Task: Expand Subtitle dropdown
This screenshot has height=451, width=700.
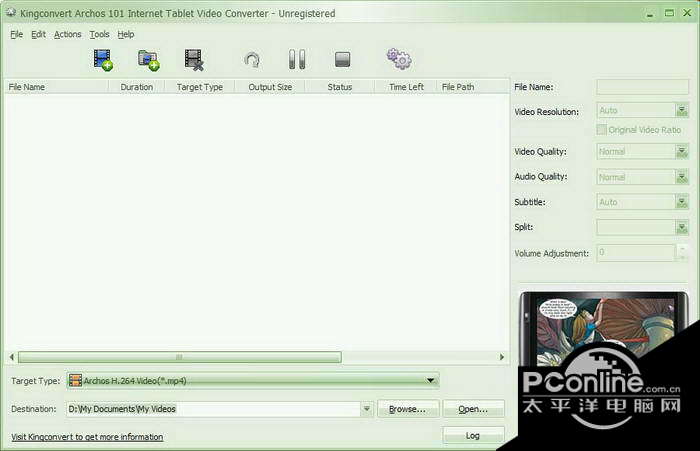Action: tap(681, 202)
